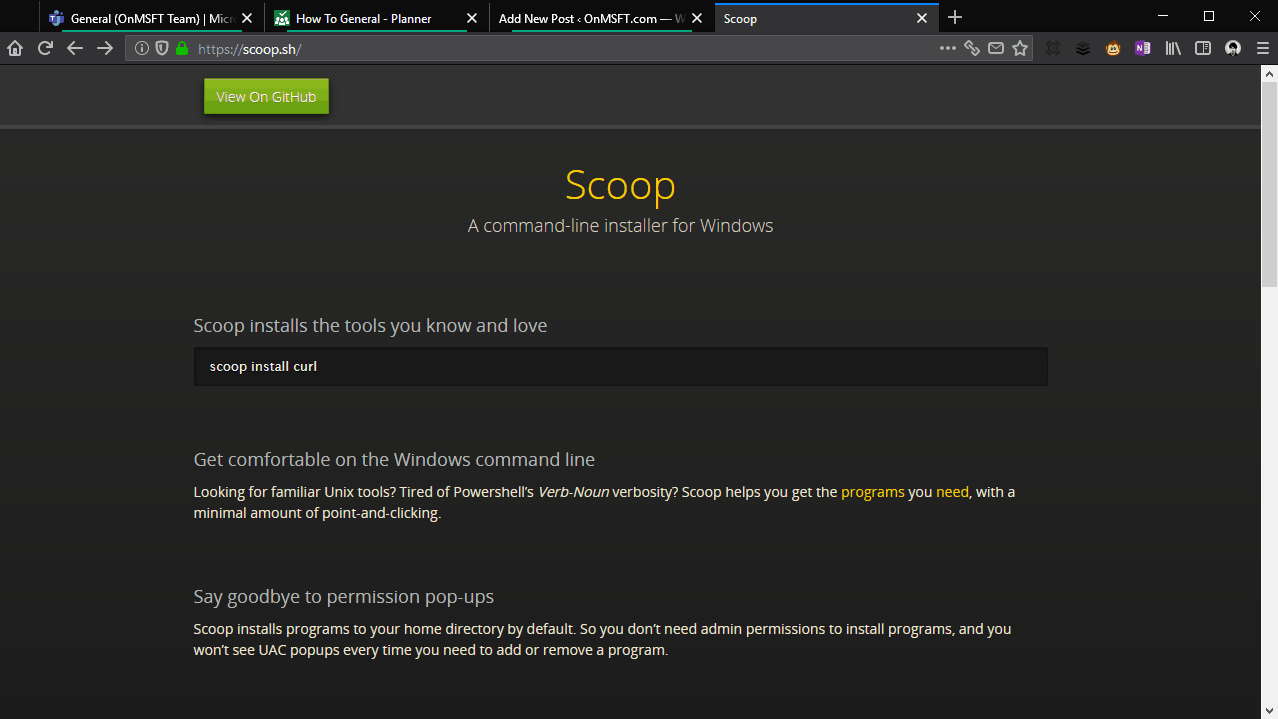The height and width of the screenshot is (719, 1278).
Task: Click 'Get comfortable on the Windows command line' heading
Action: pos(394,460)
